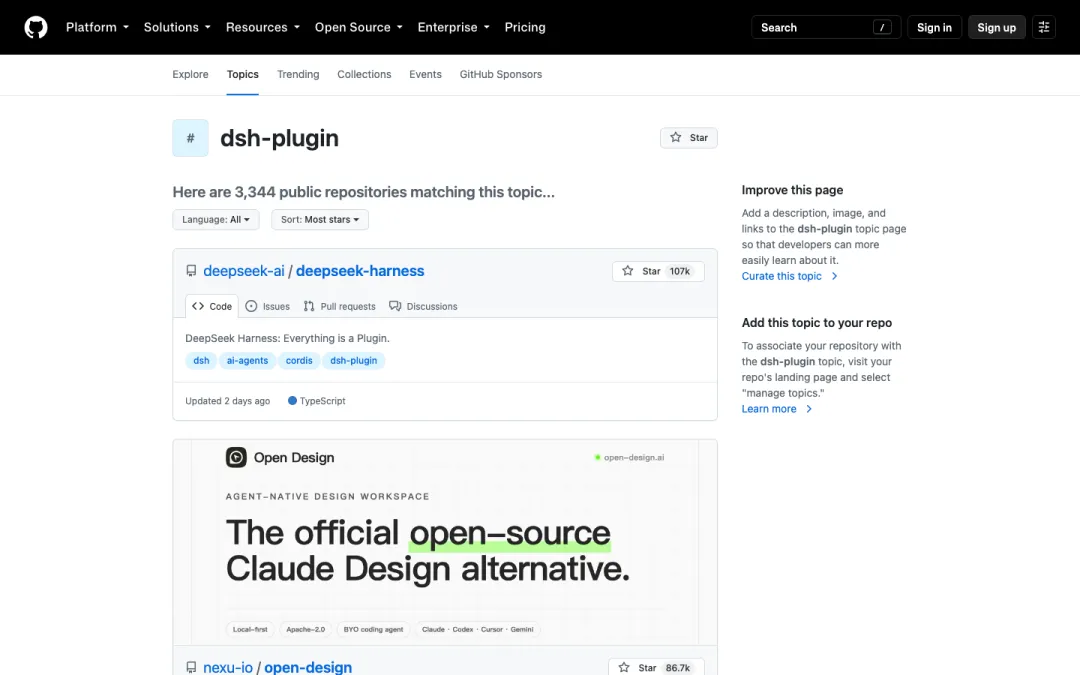Open the GitHub logo homepage
This screenshot has height=675, width=1080.
click(x=36, y=28)
